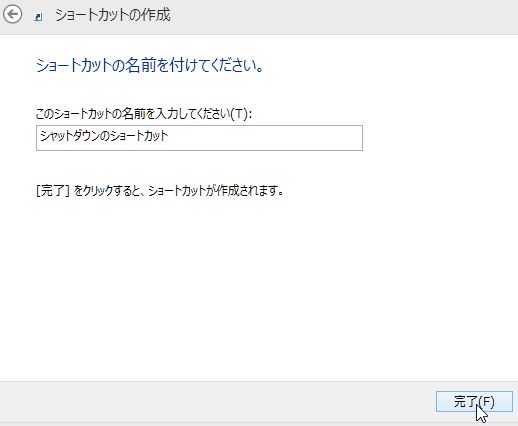The image size is (518, 426).
Task: Click the word シャットダウン inside the name field
Action: coord(72,136)
